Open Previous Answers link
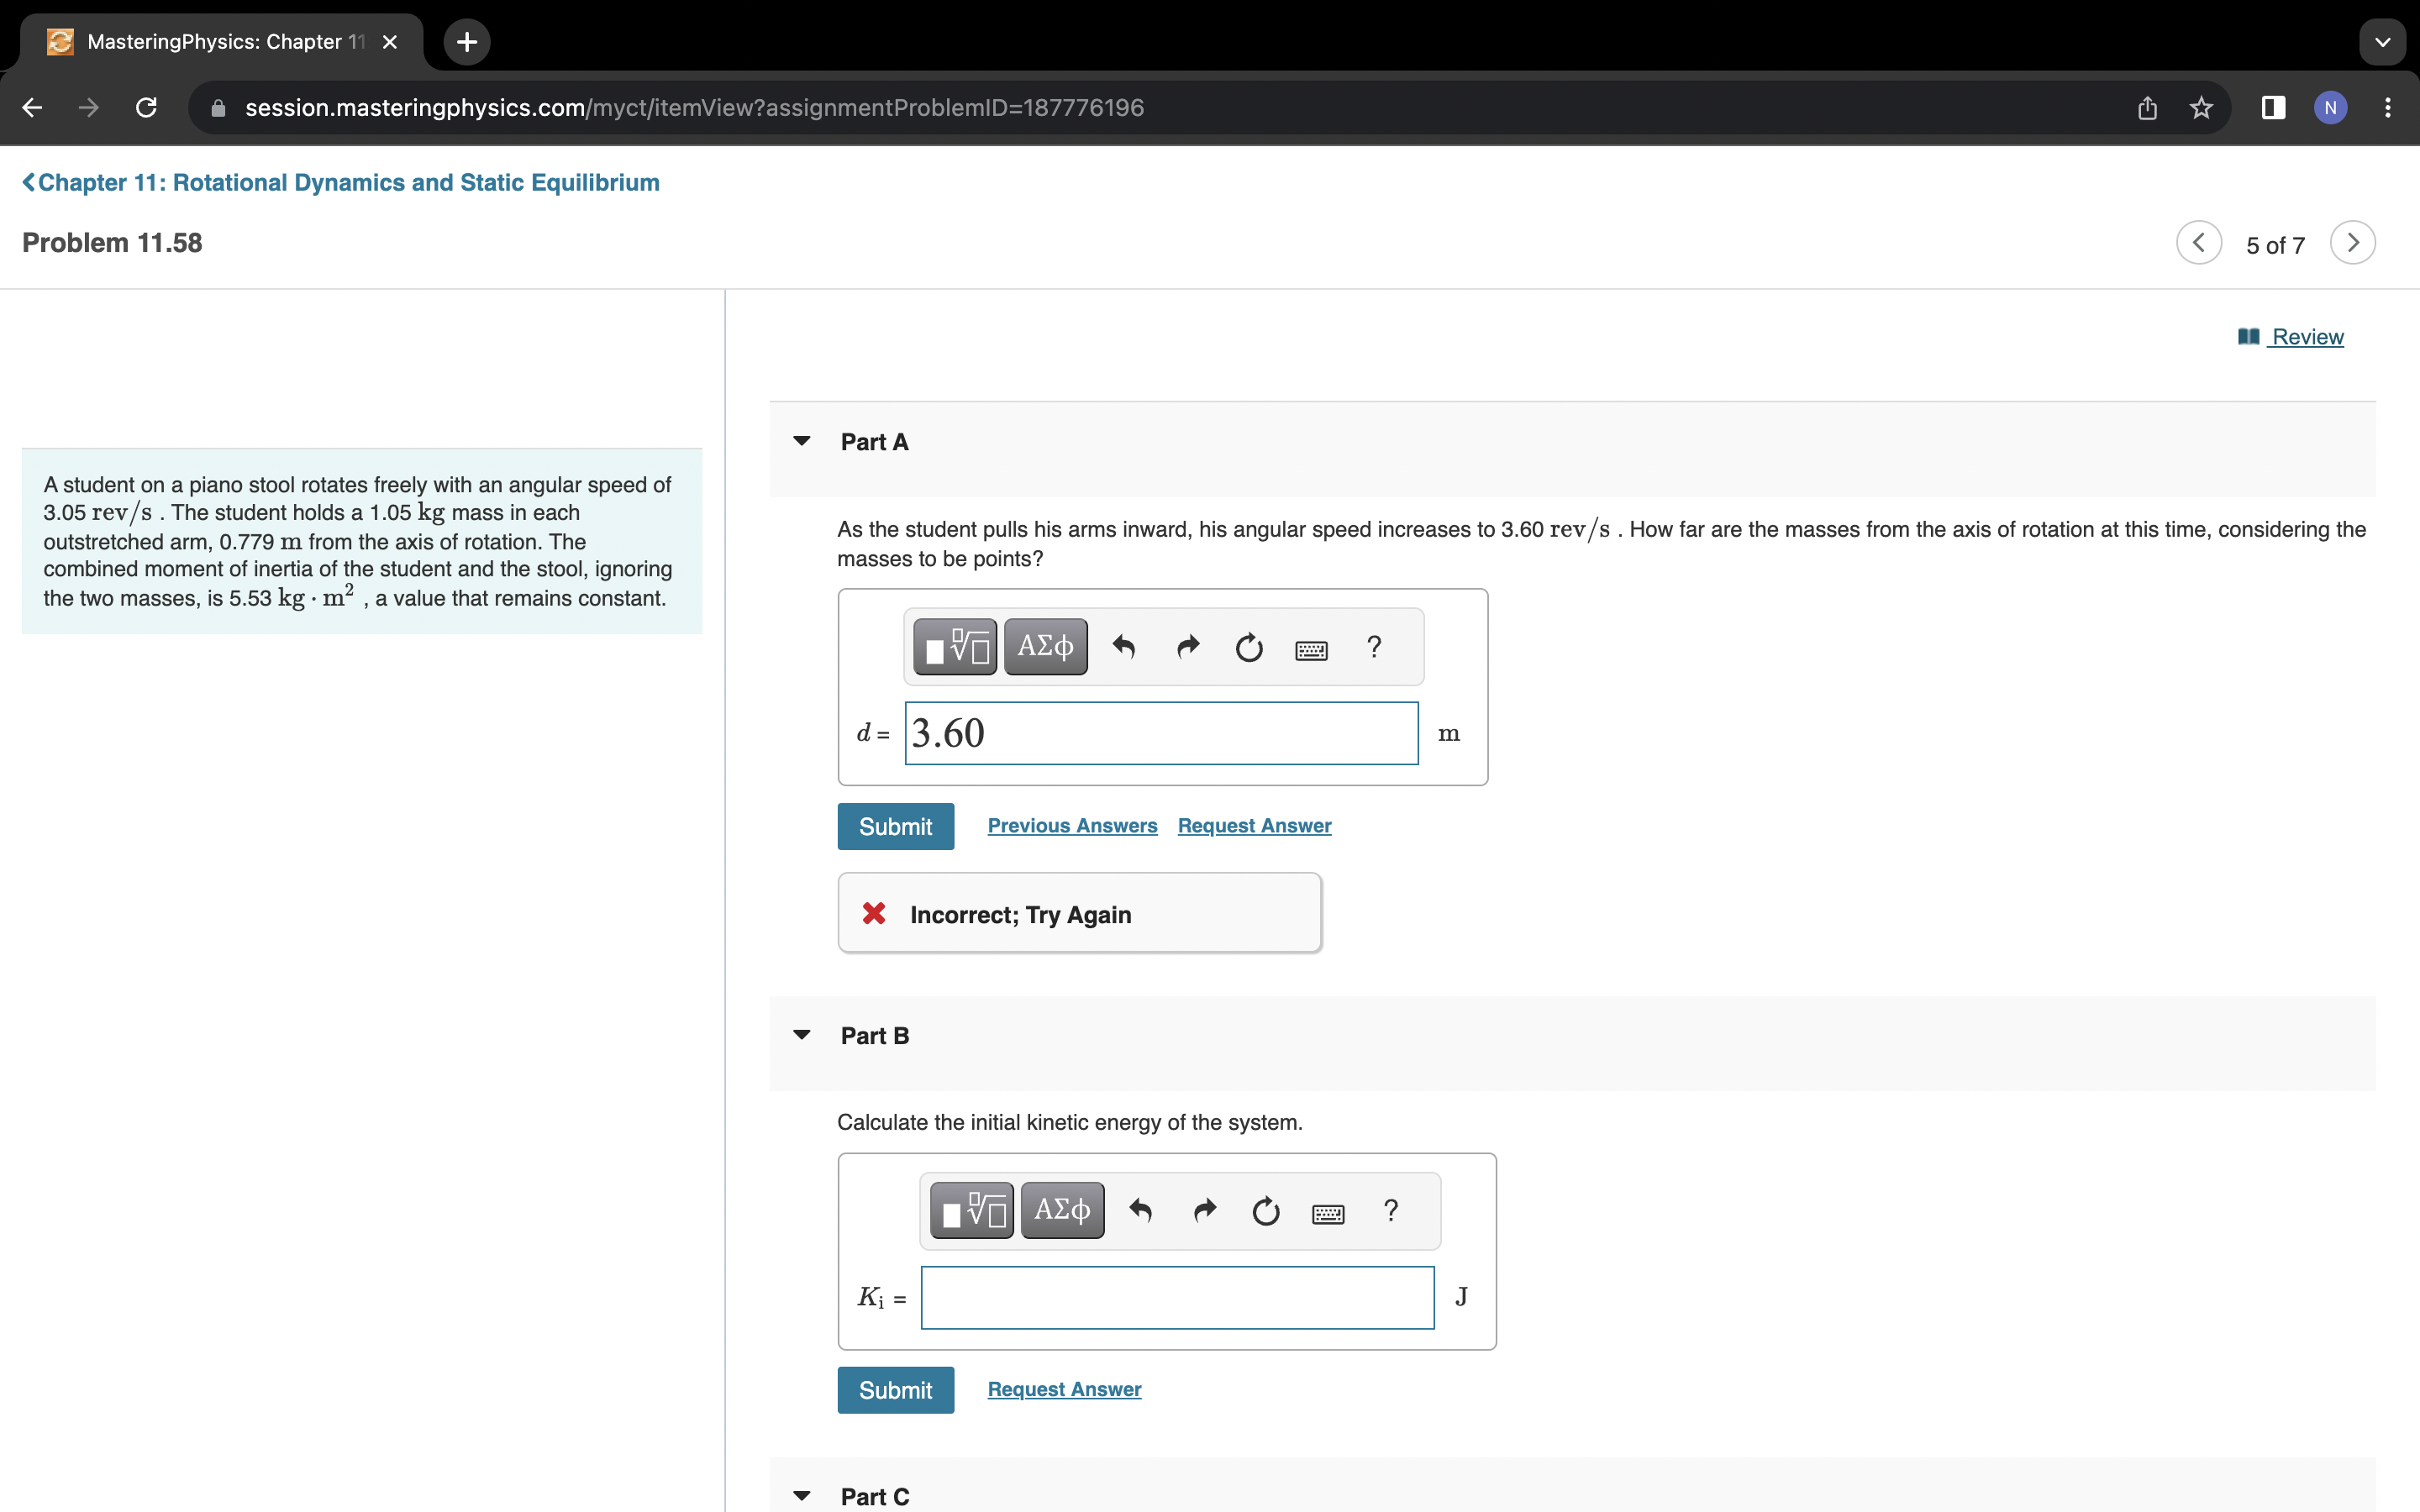The height and width of the screenshot is (1512, 2420). tap(1072, 826)
